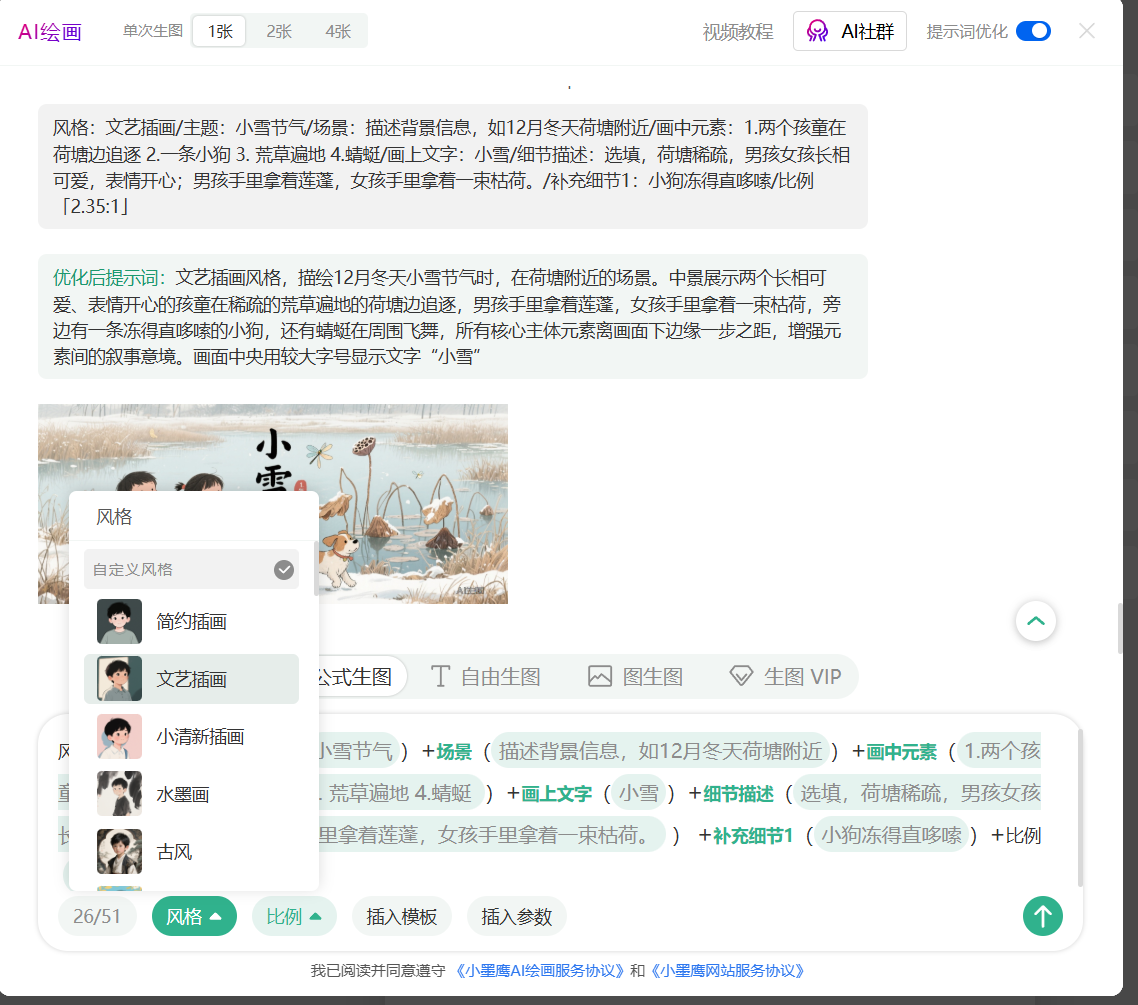
Task: Click the 图生图 picture icon
Action: 600,677
